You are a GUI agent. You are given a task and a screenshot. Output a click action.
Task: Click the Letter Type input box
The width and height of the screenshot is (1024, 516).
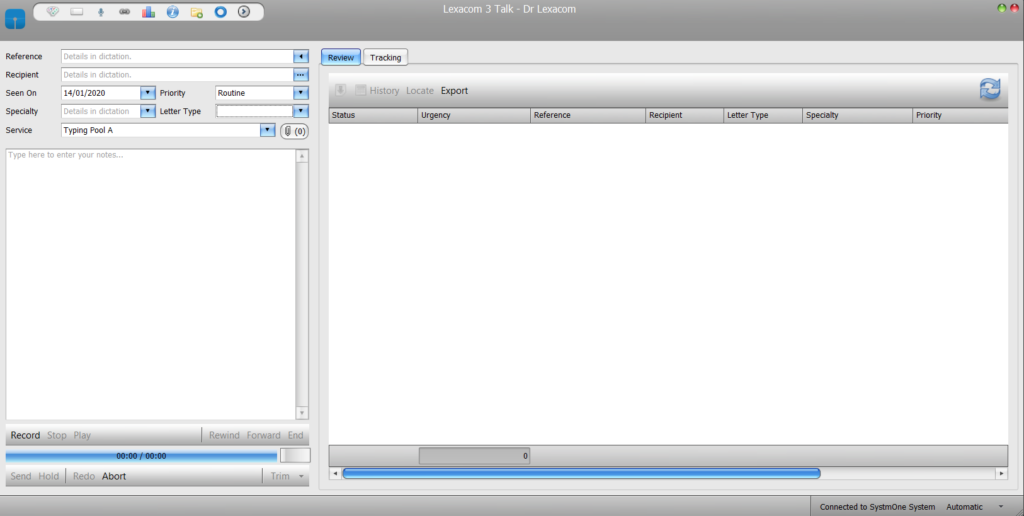(254, 111)
